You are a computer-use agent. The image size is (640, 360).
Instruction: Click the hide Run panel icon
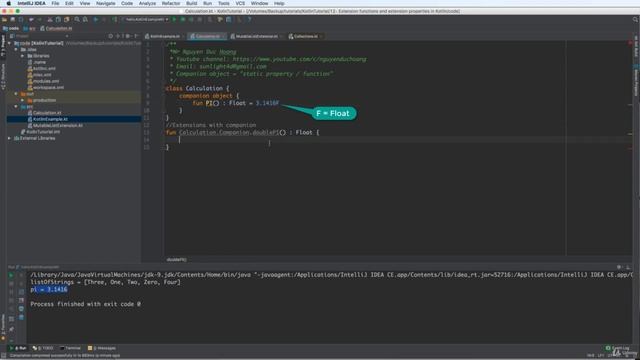tap(628, 267)
